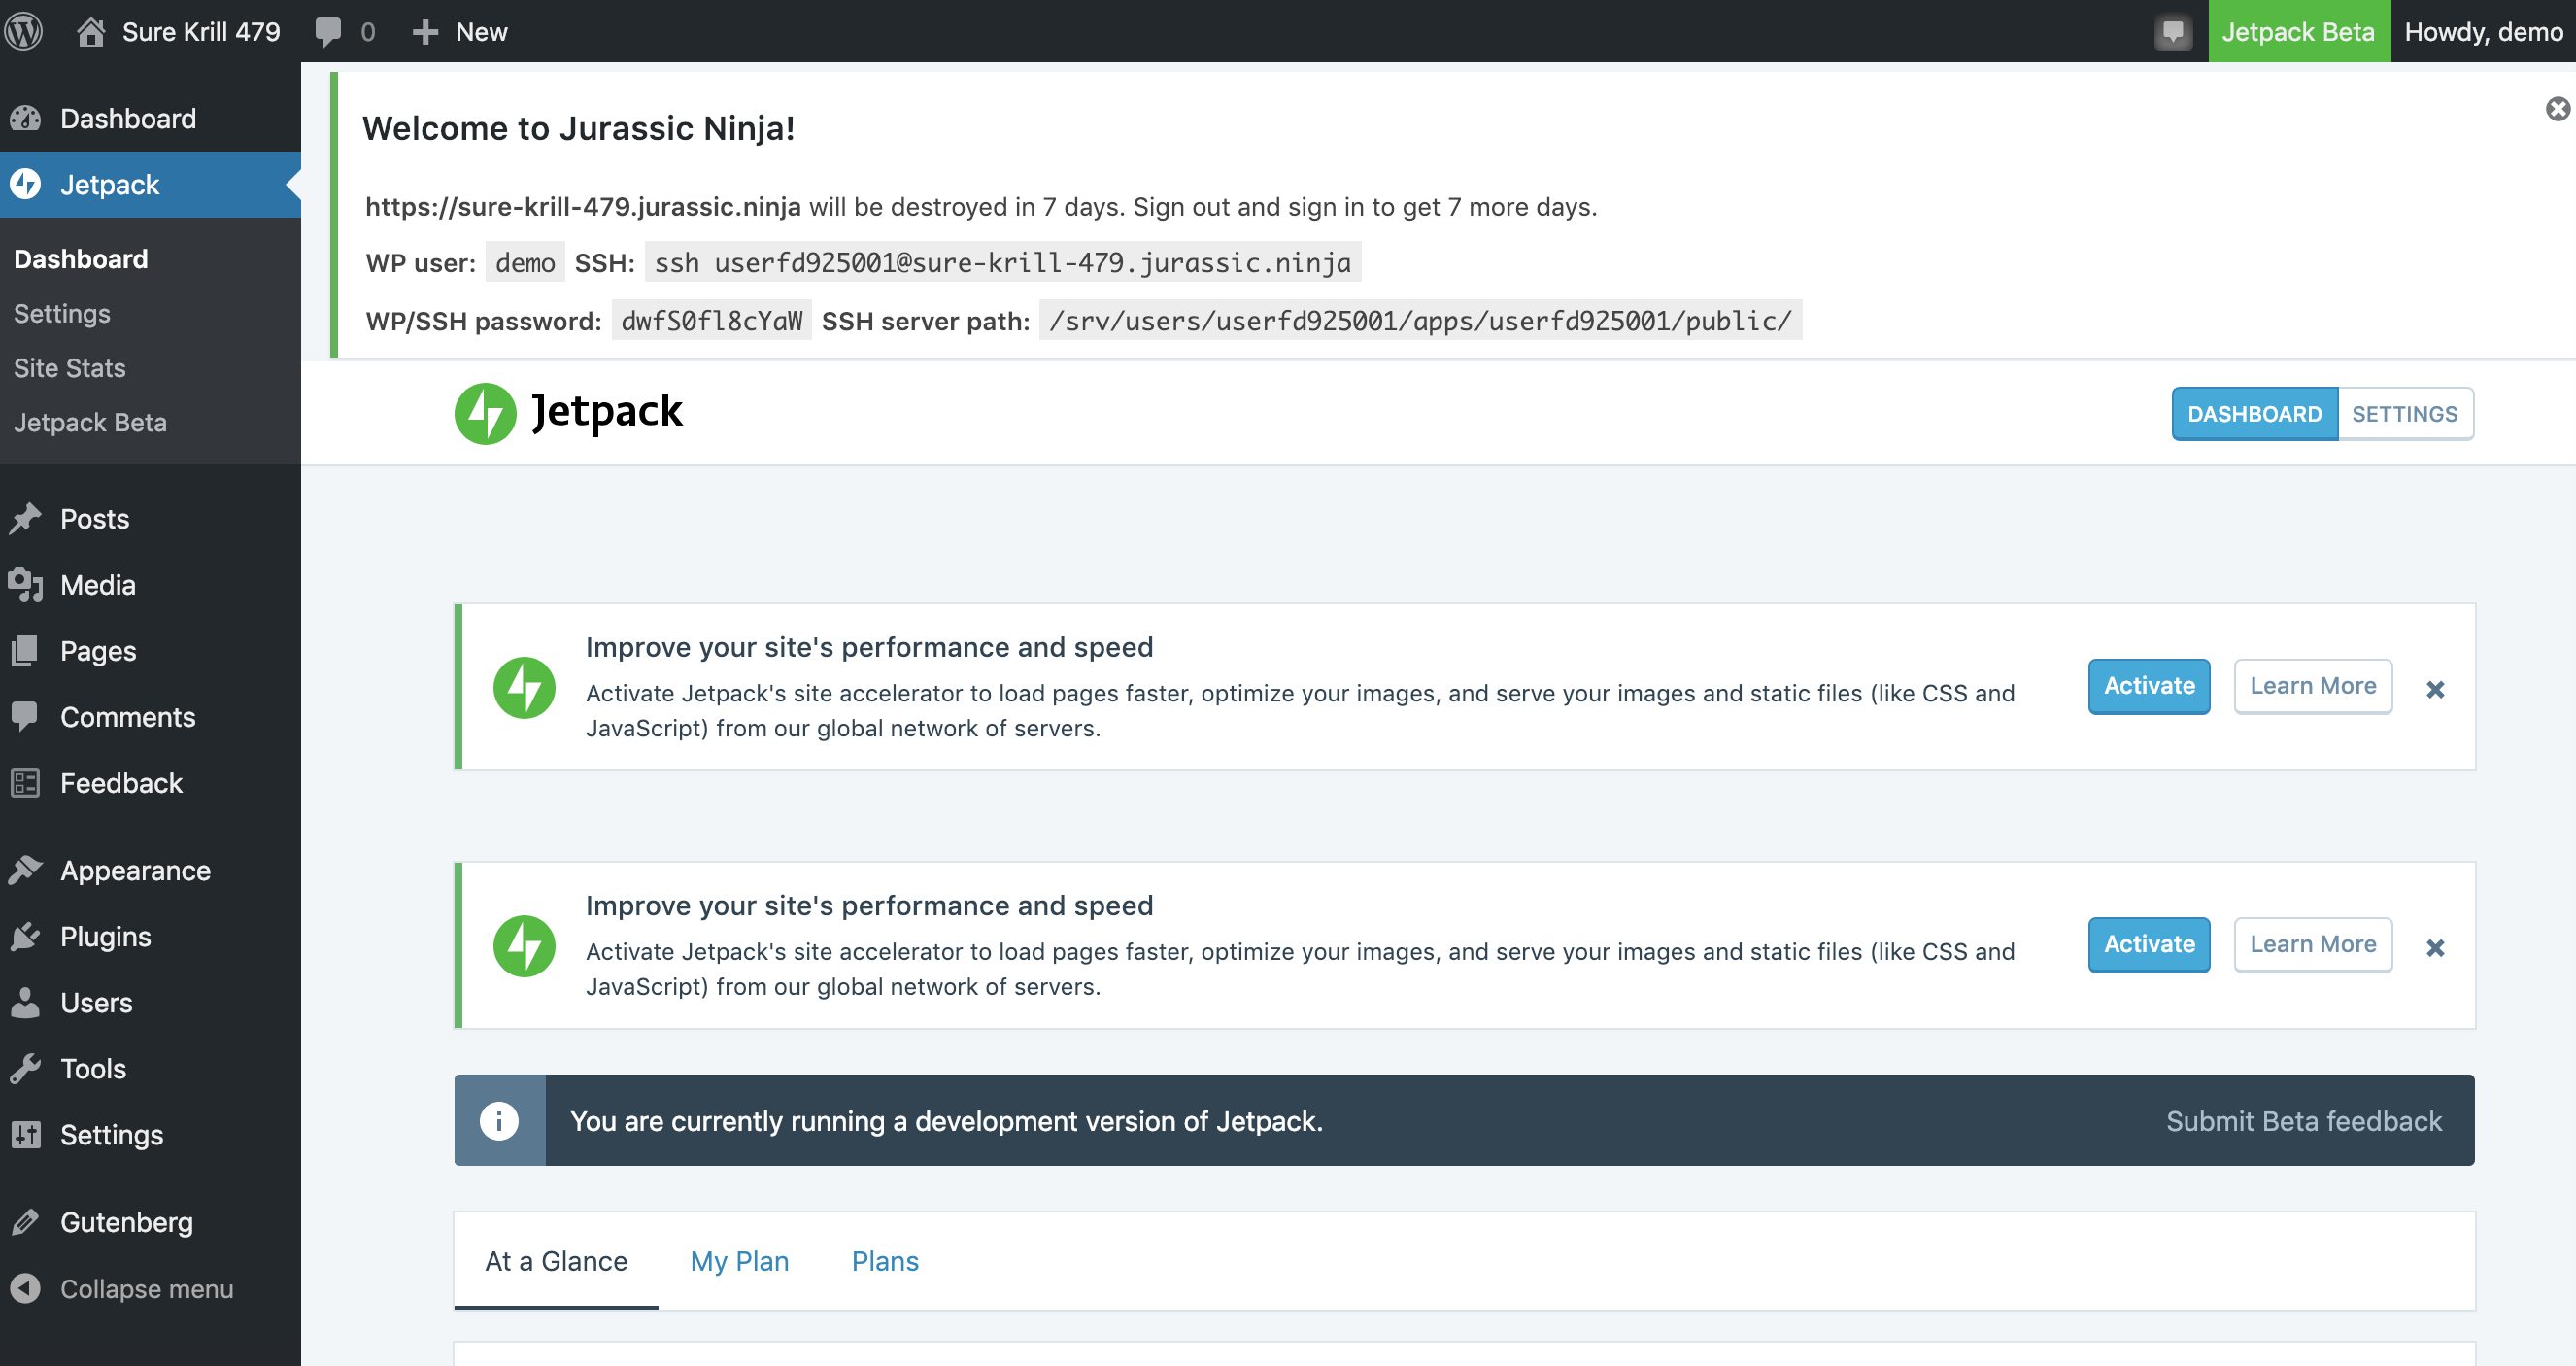This screenshot has width=2576, height=1366.
Task: Click the Sure Krill 479 home icon
Action: 93,31
